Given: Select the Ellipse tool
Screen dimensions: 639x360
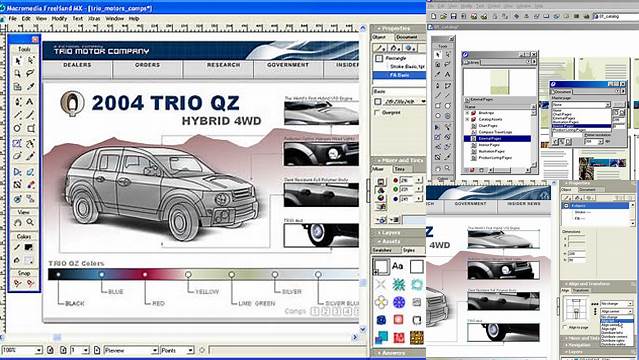Looking at the screenshot, I should click(18, 128).
